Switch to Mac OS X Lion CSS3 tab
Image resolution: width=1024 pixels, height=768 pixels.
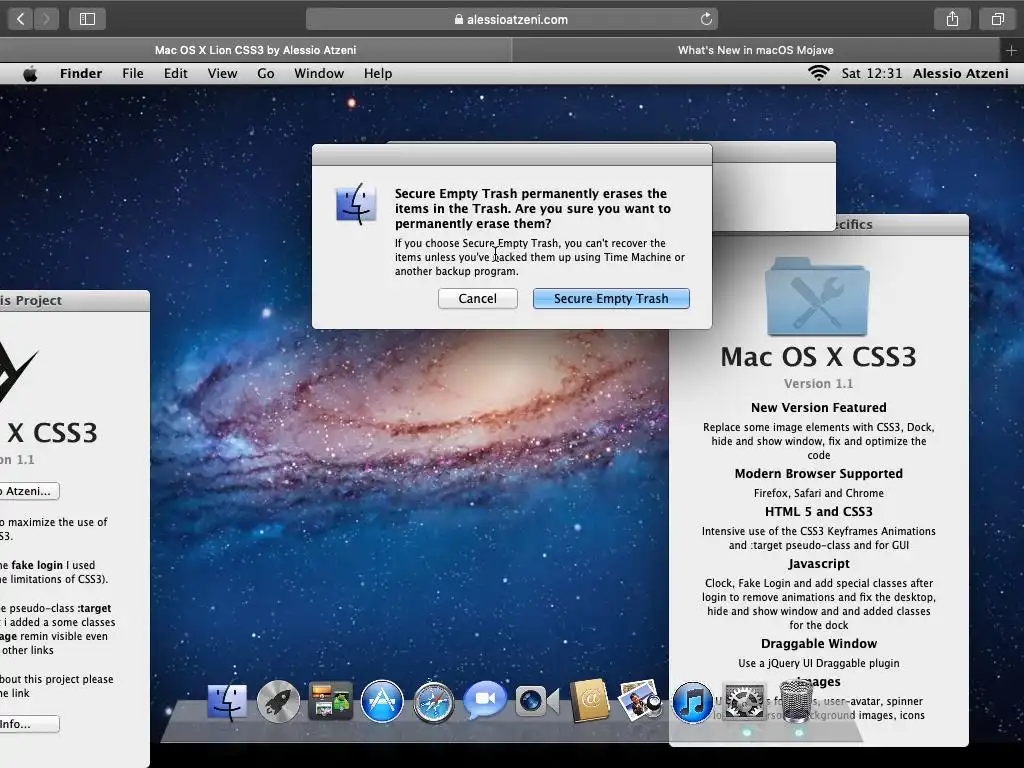coord(255,50)
